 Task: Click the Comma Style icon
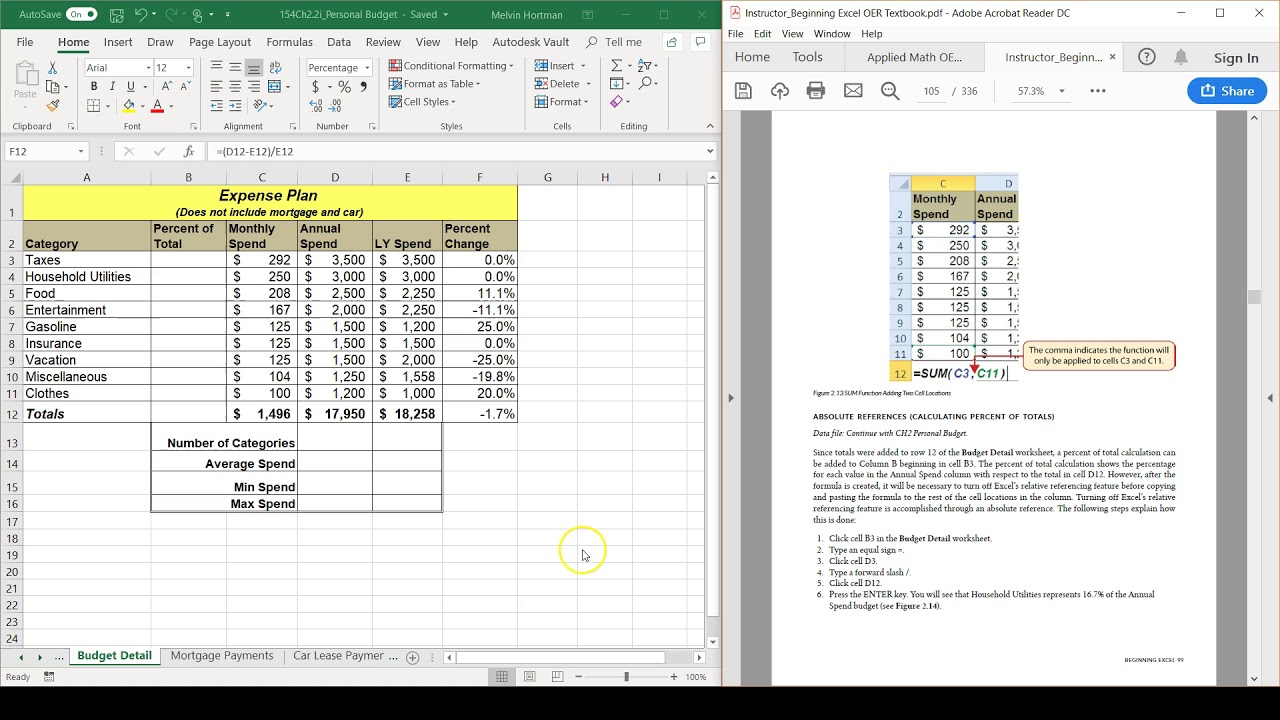363,86
